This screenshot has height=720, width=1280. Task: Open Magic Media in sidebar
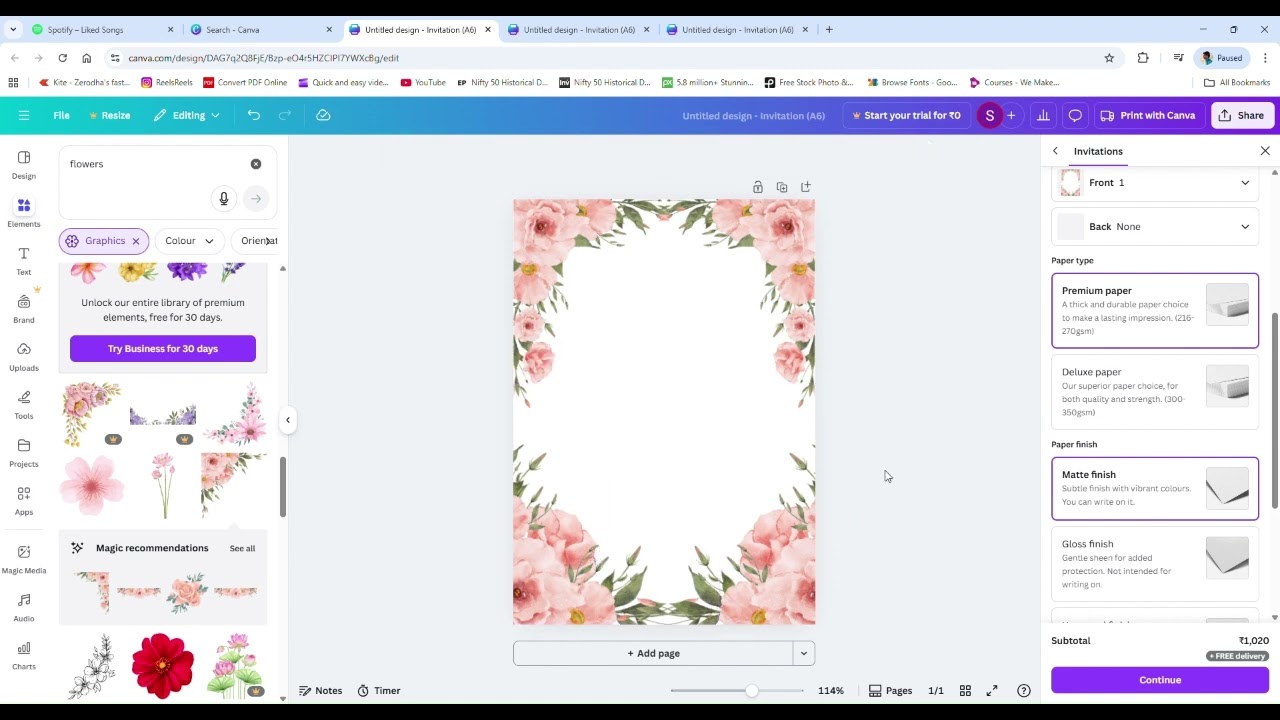click(24, 560)
